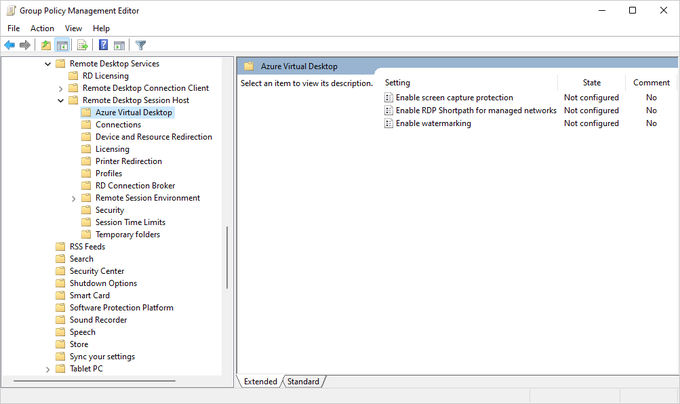Select Device and Resource Redirection folder
Viewport: 680px width, 404px height.
[x=154, y=137]
